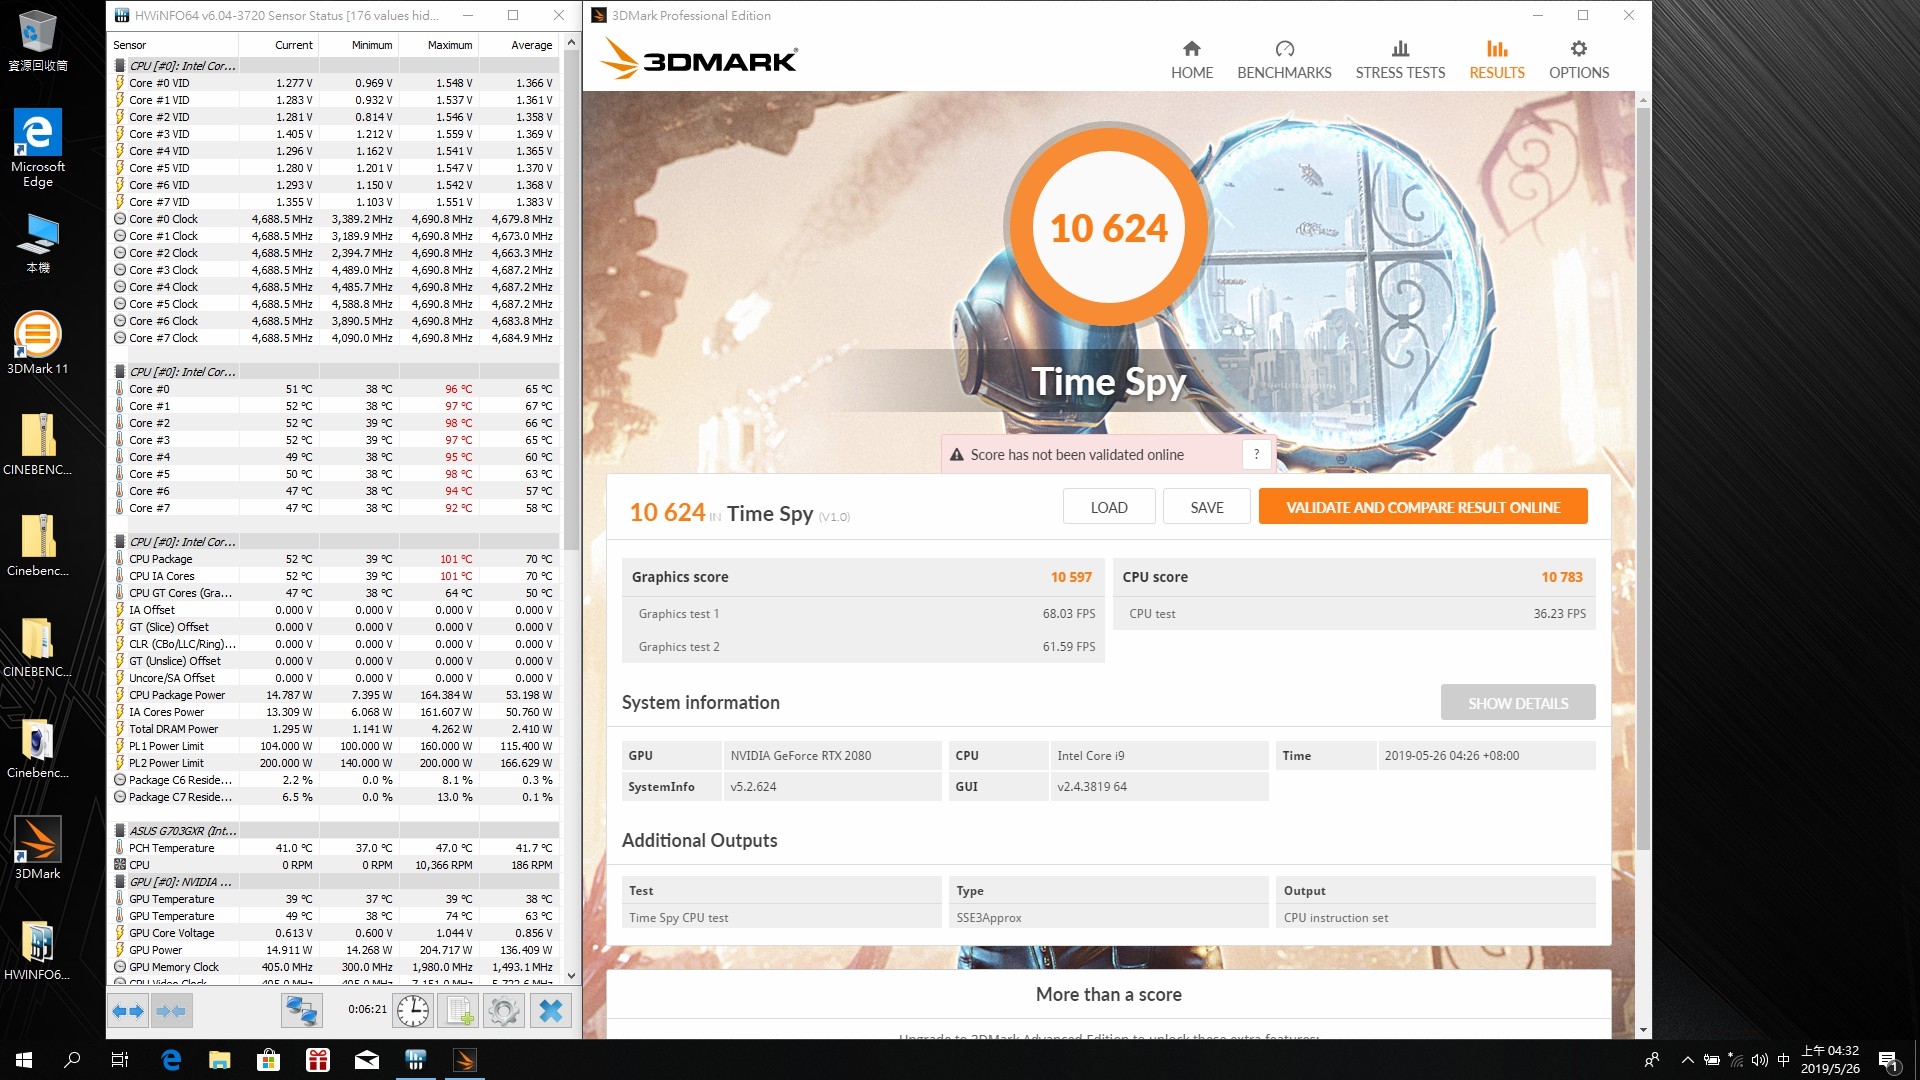Open Task View on the taskbar

[x=120, y=1060]
